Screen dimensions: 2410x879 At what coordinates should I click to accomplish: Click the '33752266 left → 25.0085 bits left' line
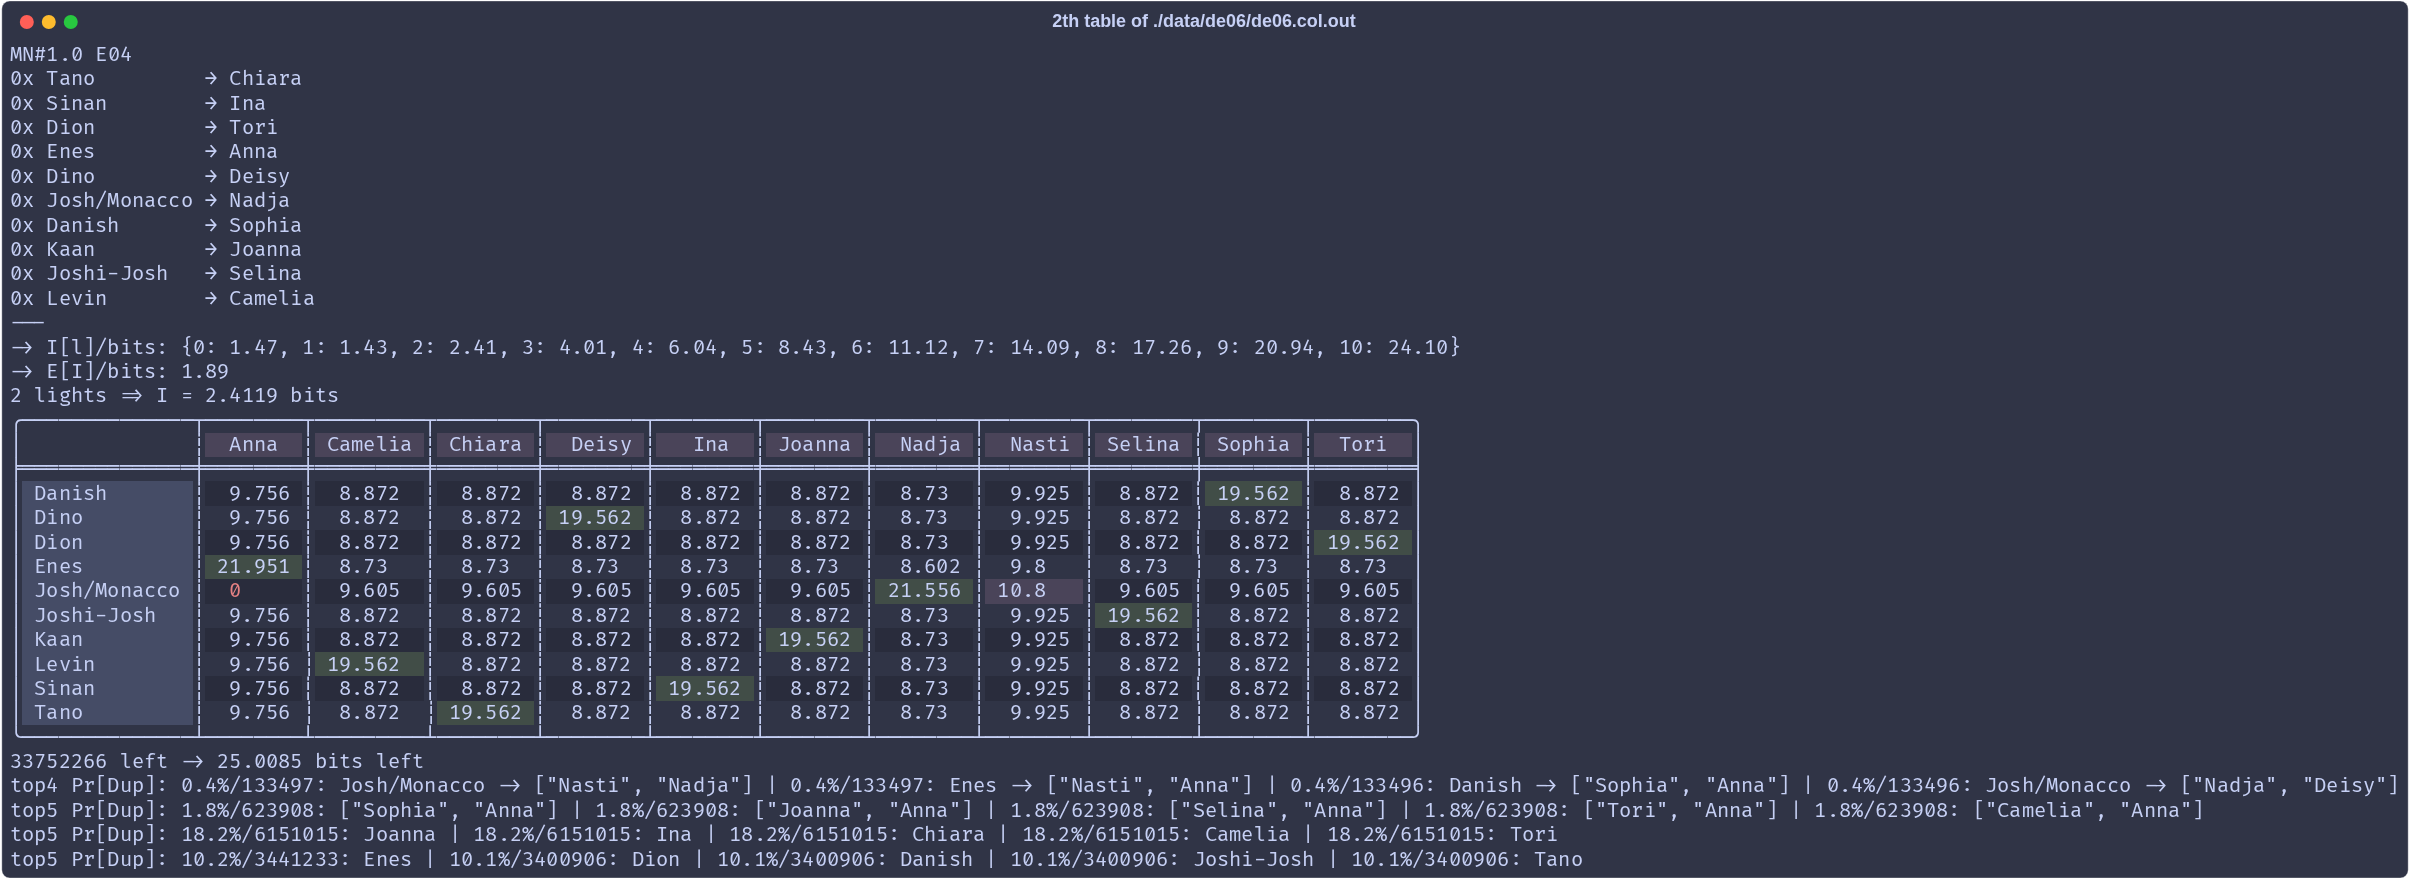pyautogui.click(x=217, y=761)
